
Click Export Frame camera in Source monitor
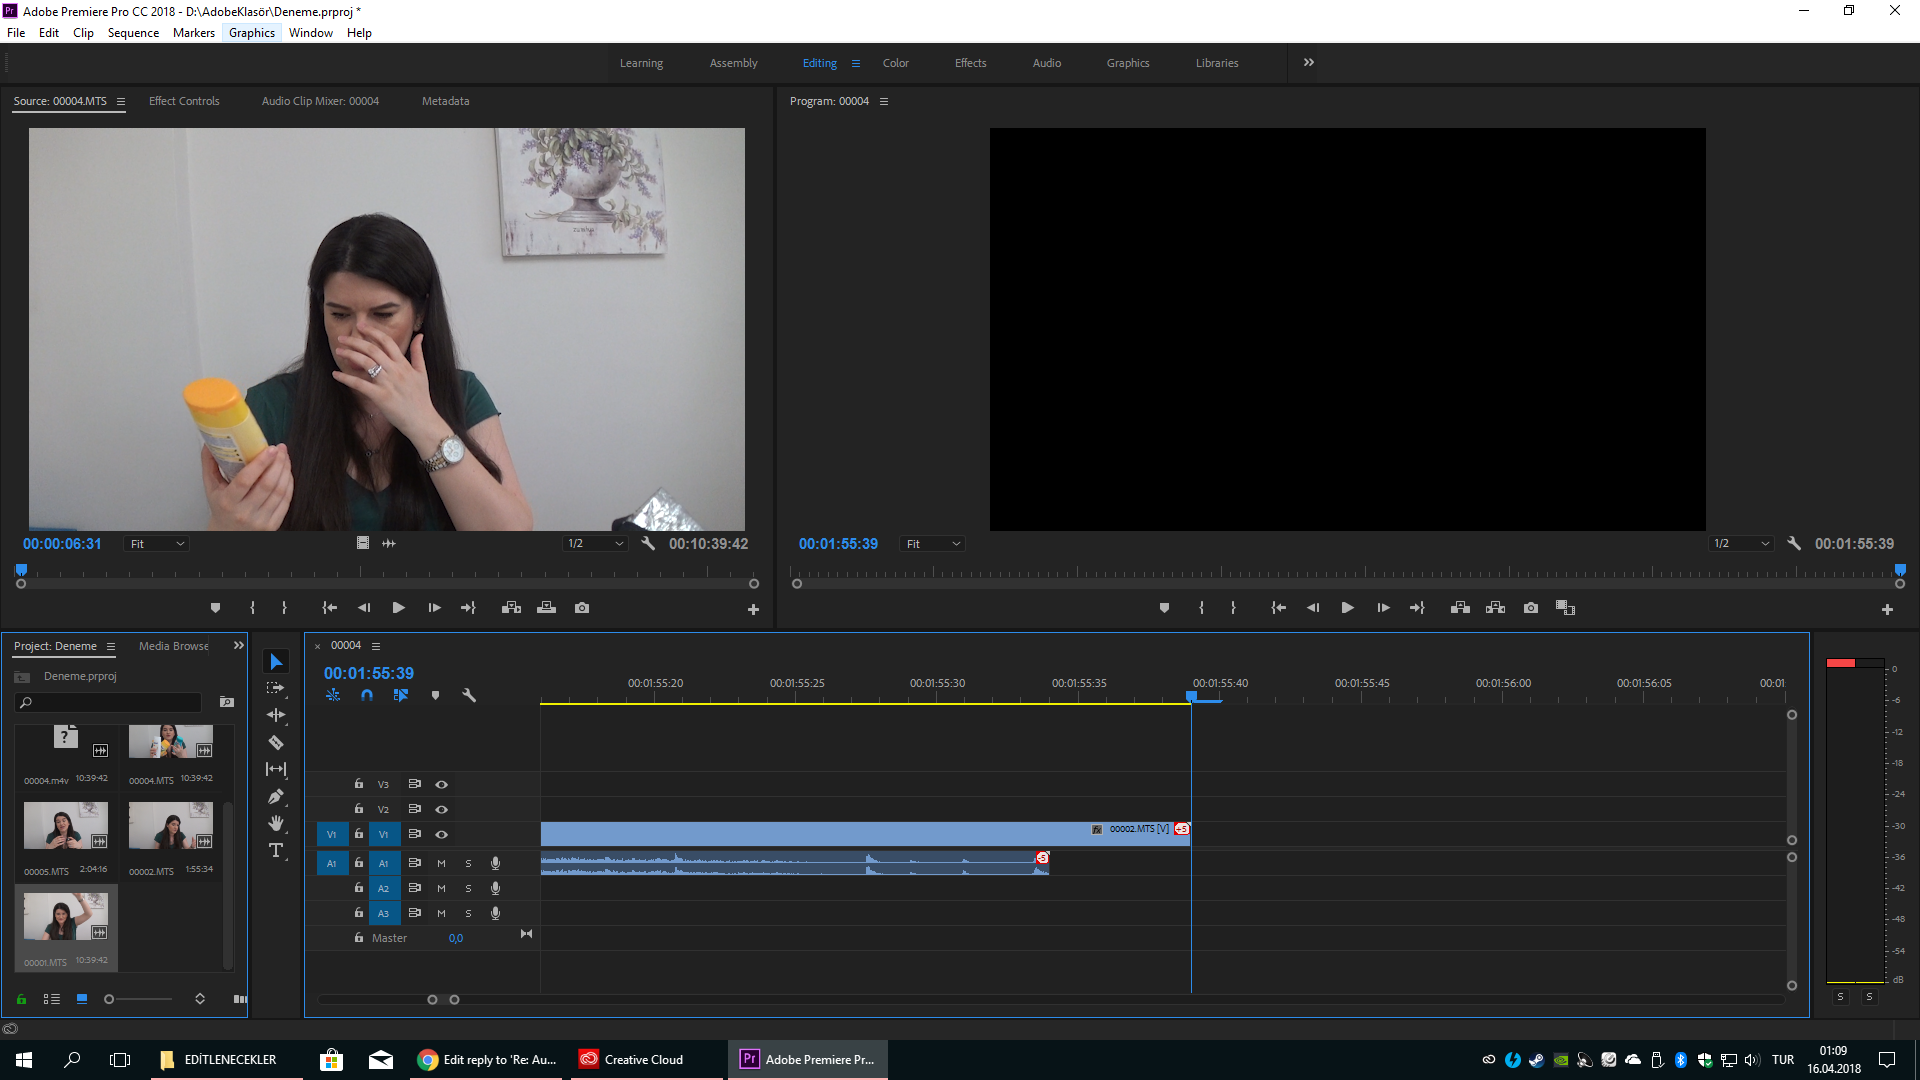coord(582,608)
